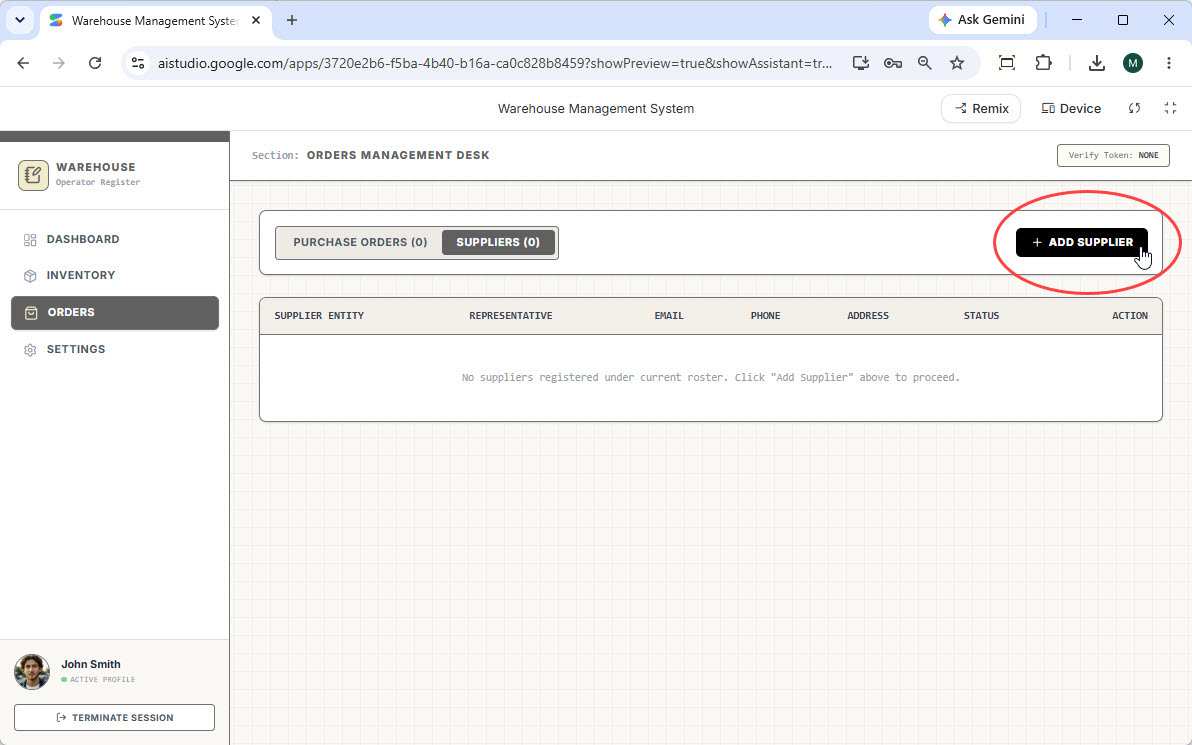Click the Supplier Entity column header
Image resolution: width=1192 pixels, height=745 pixels.
[319, 315]
